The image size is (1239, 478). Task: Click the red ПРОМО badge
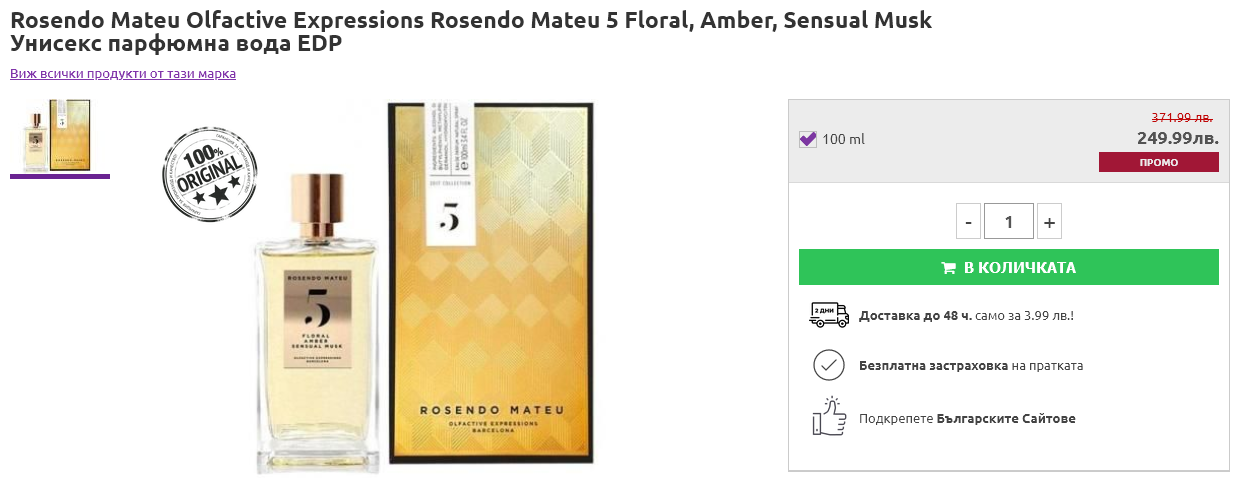point(1158,162)
